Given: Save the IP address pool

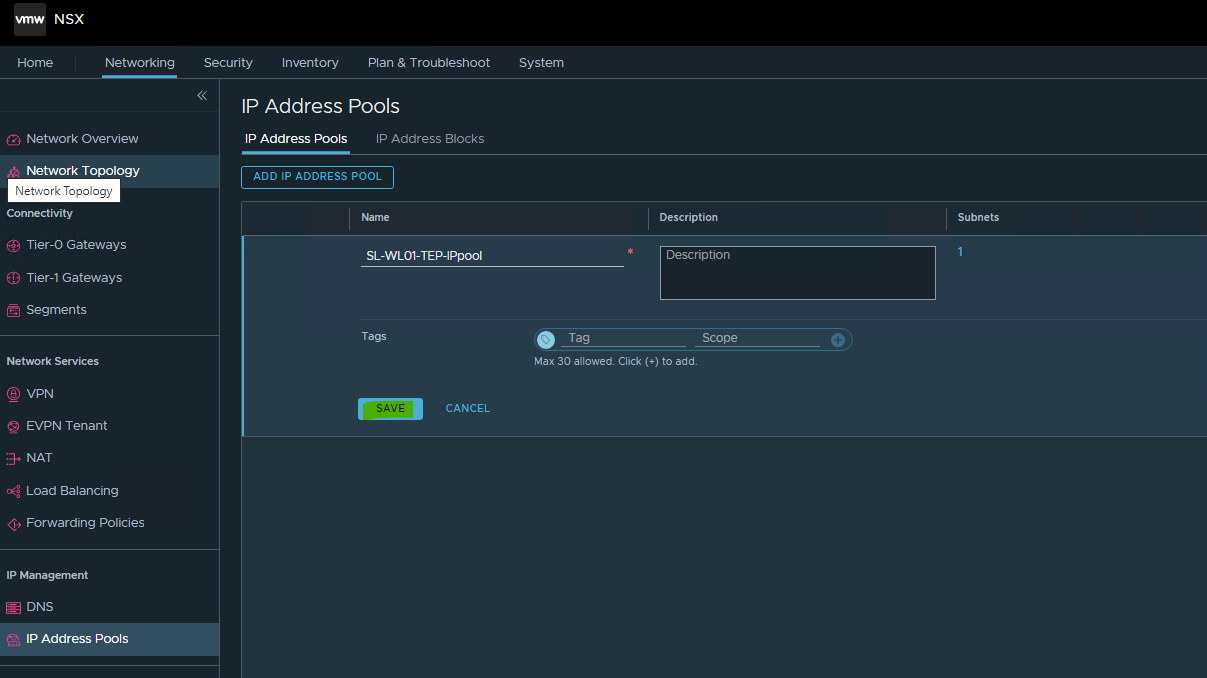Looking at the screenshot, I should coord(390,409).
